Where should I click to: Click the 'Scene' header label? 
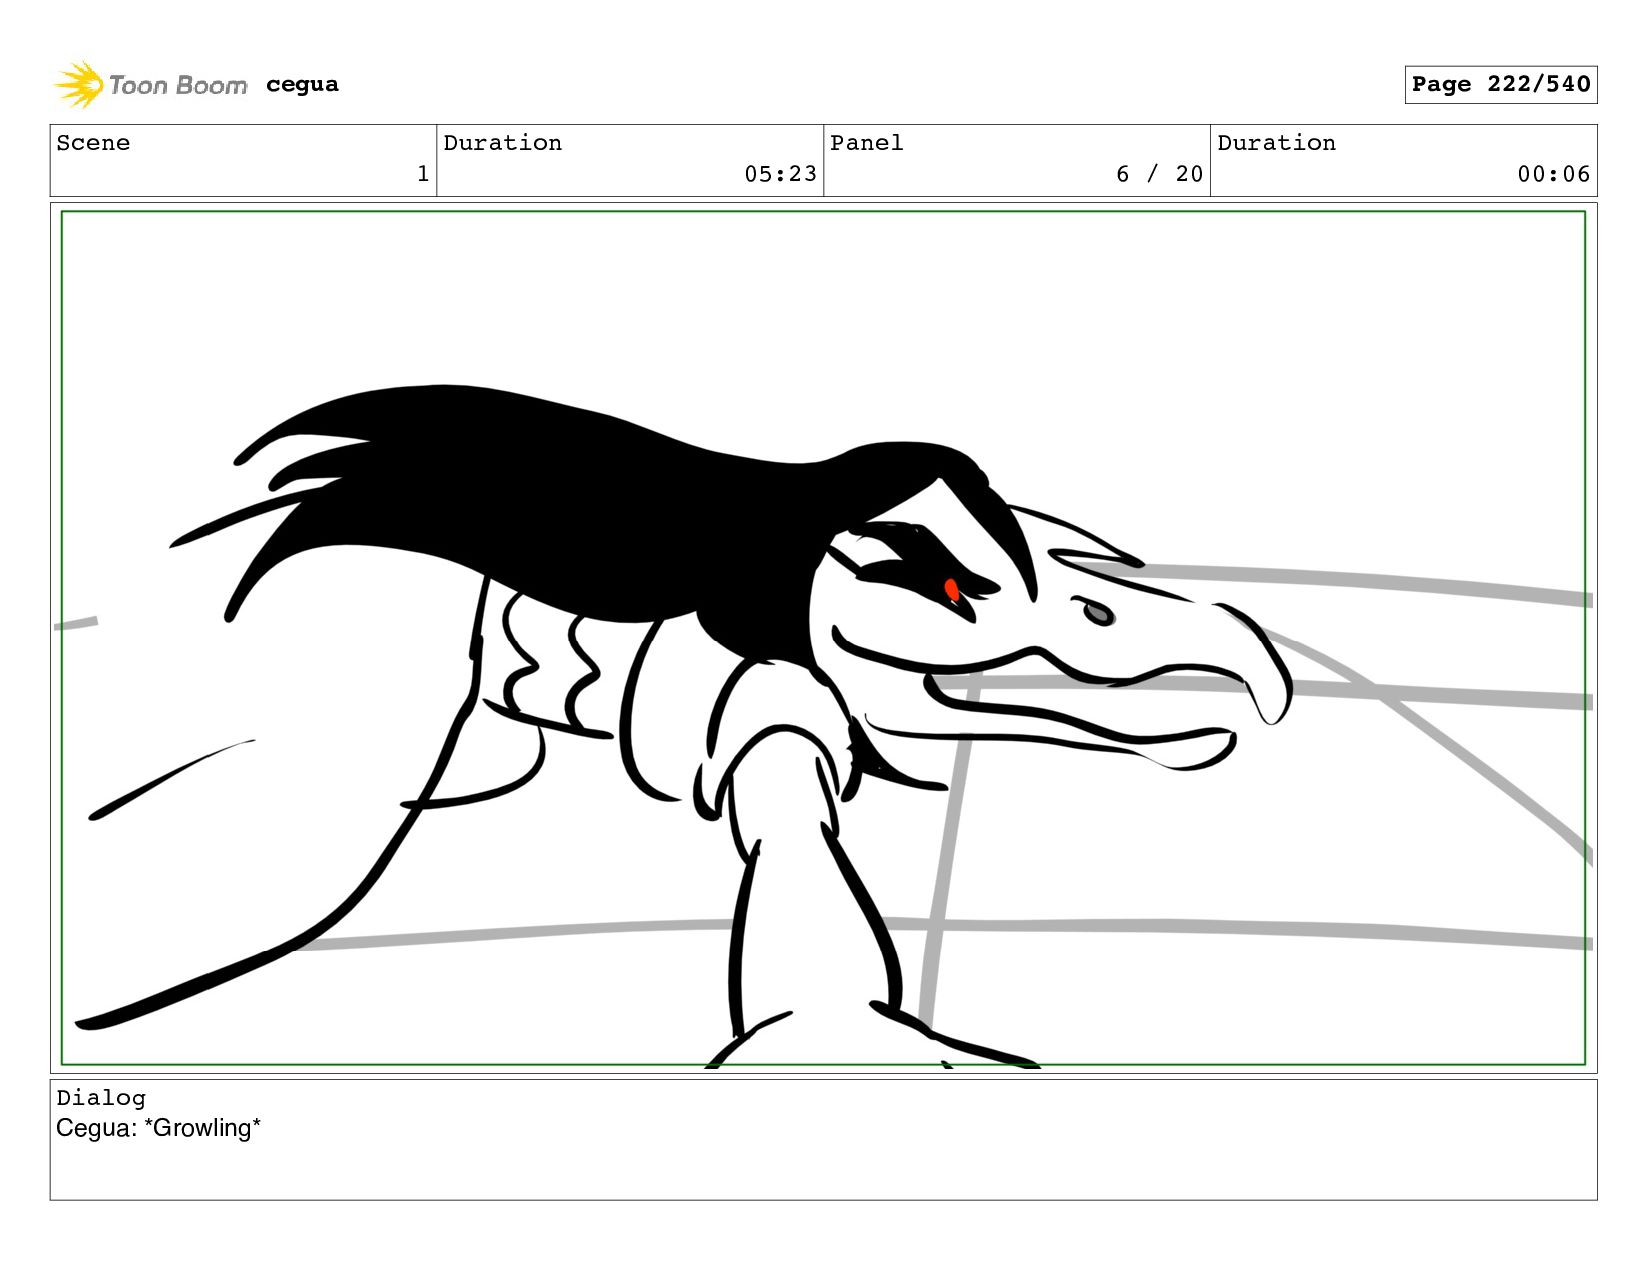click(x=93, y=143)
